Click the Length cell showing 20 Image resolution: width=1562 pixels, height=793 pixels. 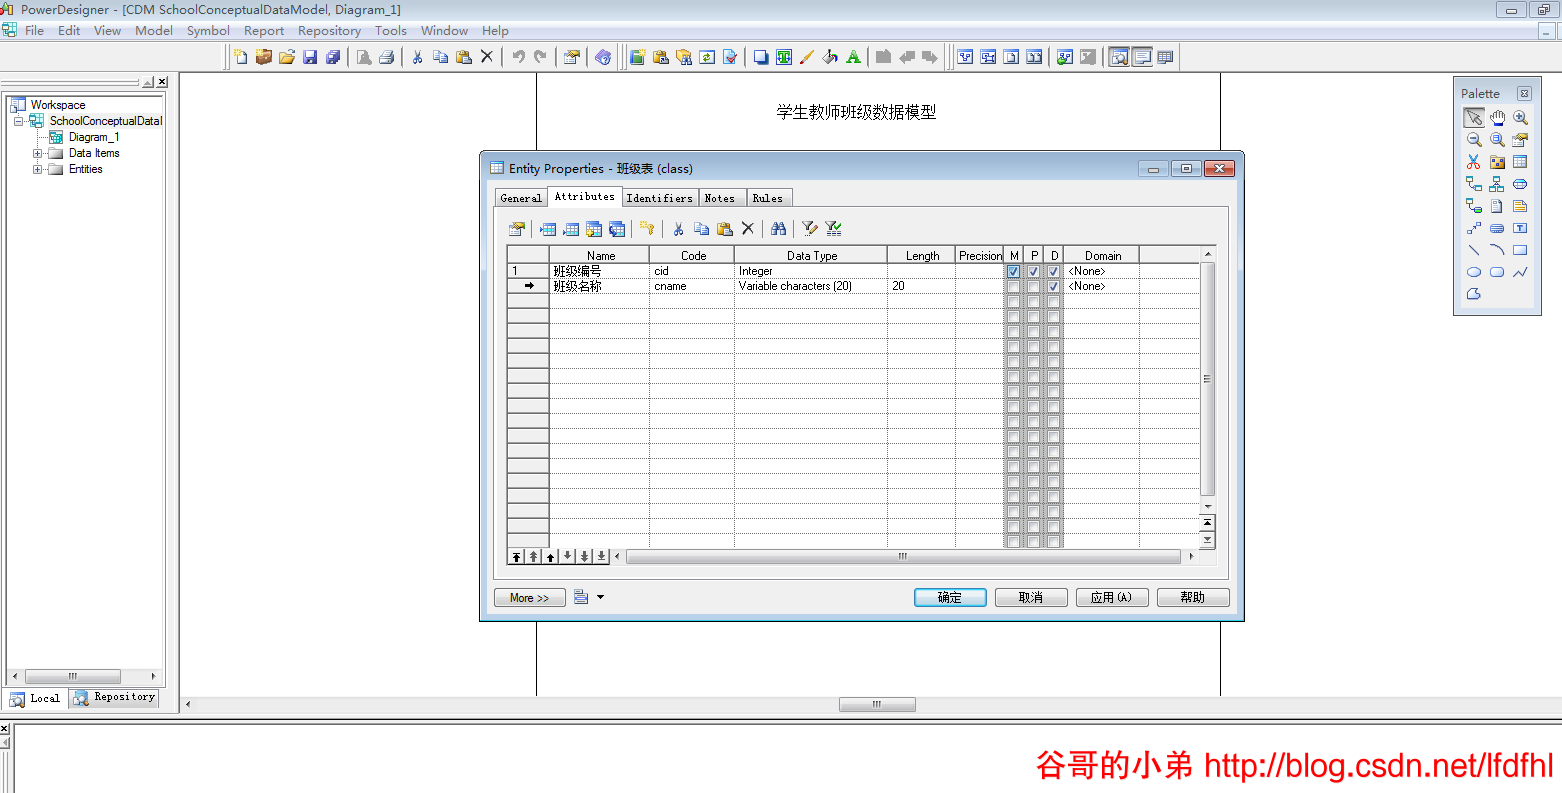(921, 286)
